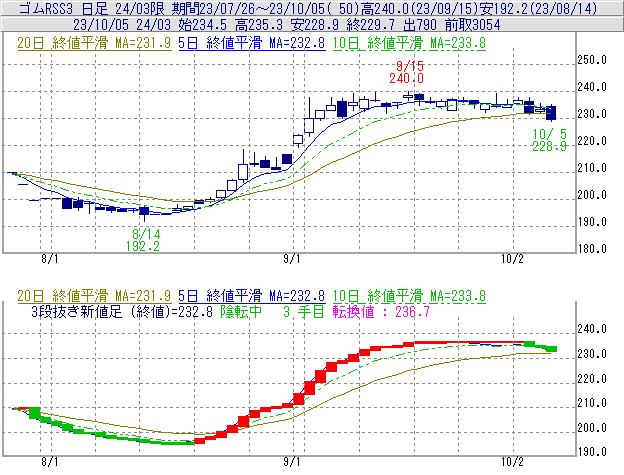Click the 3段抜き新値足 (終値)=232.8 text
The height and width of the screenshot is (475, 624).
(x=122, y=311)
